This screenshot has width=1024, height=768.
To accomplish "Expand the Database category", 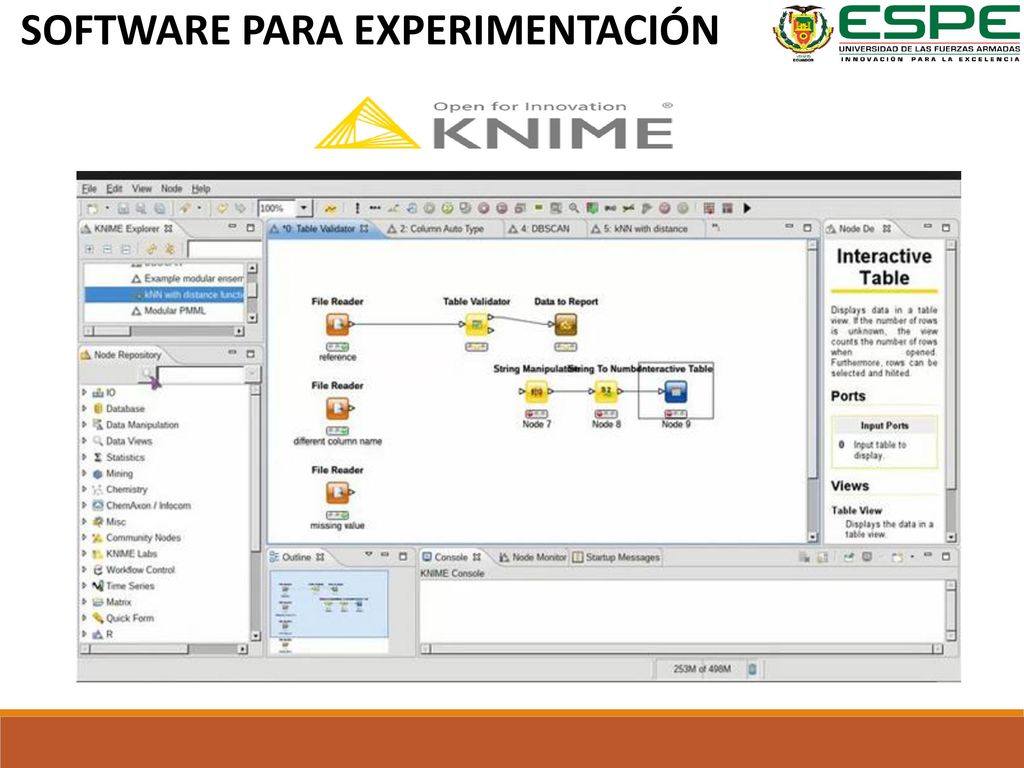I will 84,408.
